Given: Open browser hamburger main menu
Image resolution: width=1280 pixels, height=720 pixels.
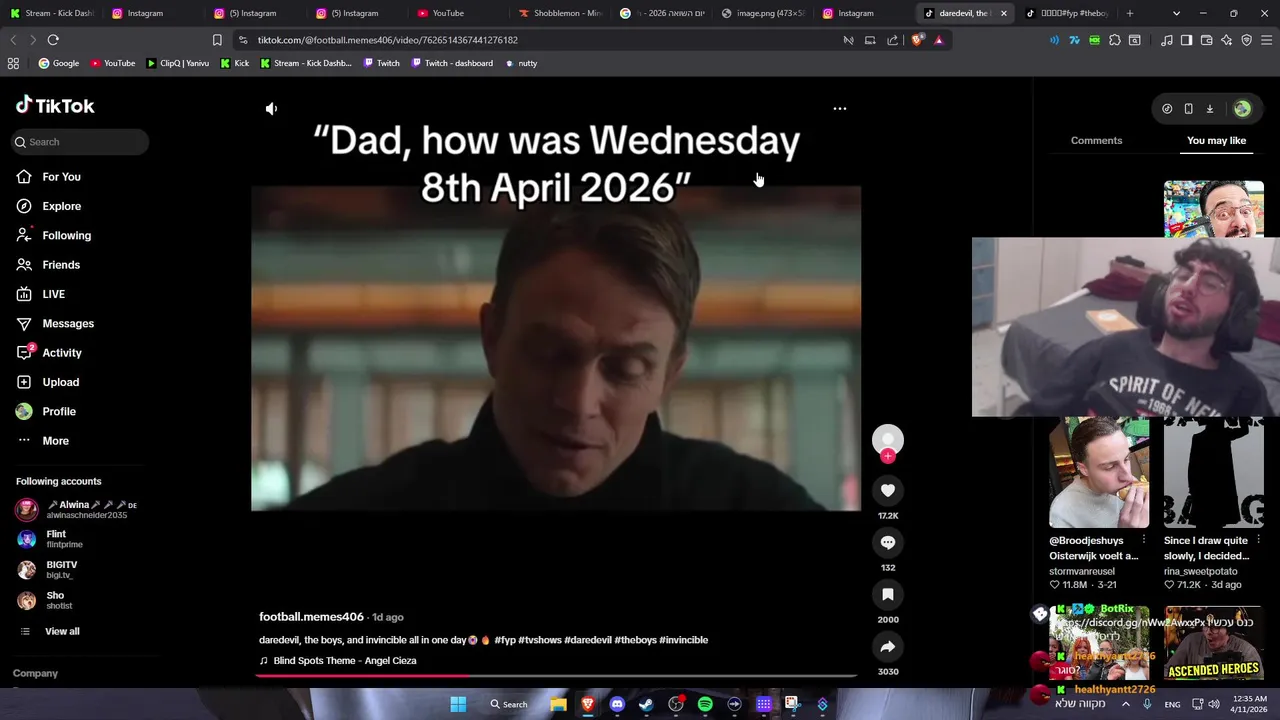Looking at the screenshot, I should [x=1266, y=40].
